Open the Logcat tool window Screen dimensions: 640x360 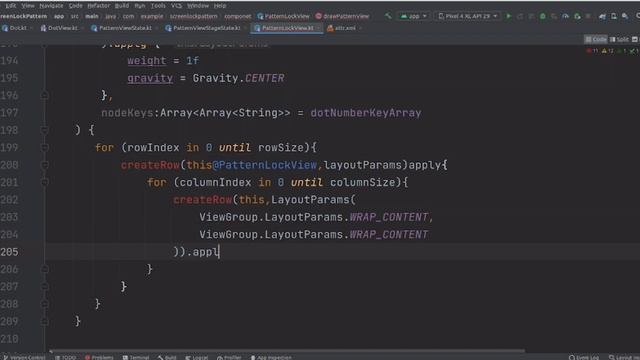pos(196,357)
